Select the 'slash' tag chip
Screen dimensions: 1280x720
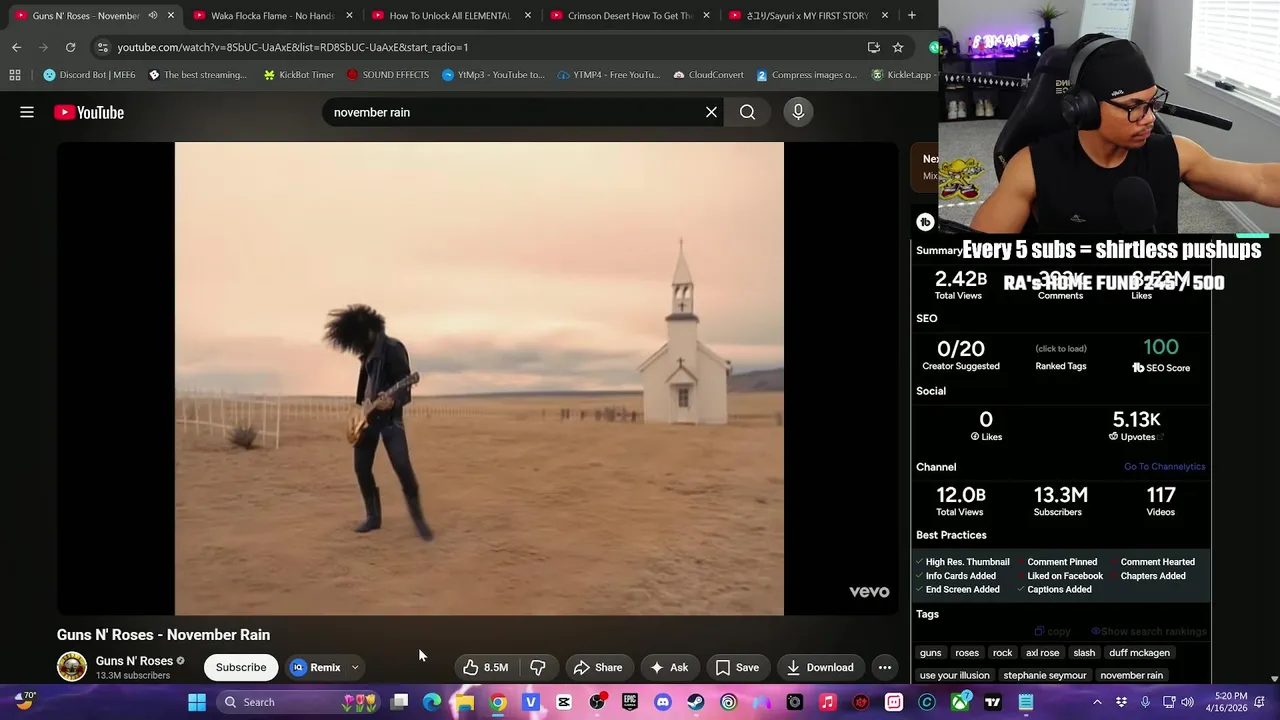pyautogui.click(x=1084, y=653)
